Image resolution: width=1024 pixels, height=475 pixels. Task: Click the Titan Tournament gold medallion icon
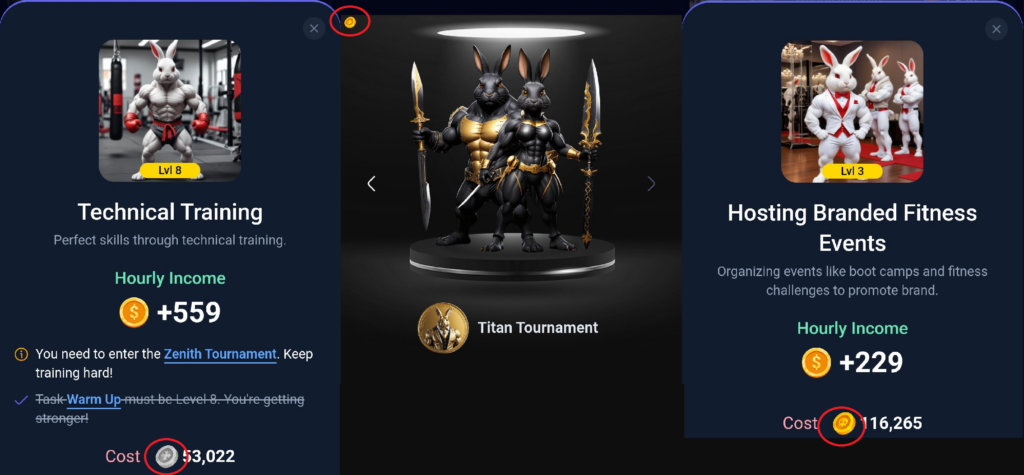click(x=443, y=327)
